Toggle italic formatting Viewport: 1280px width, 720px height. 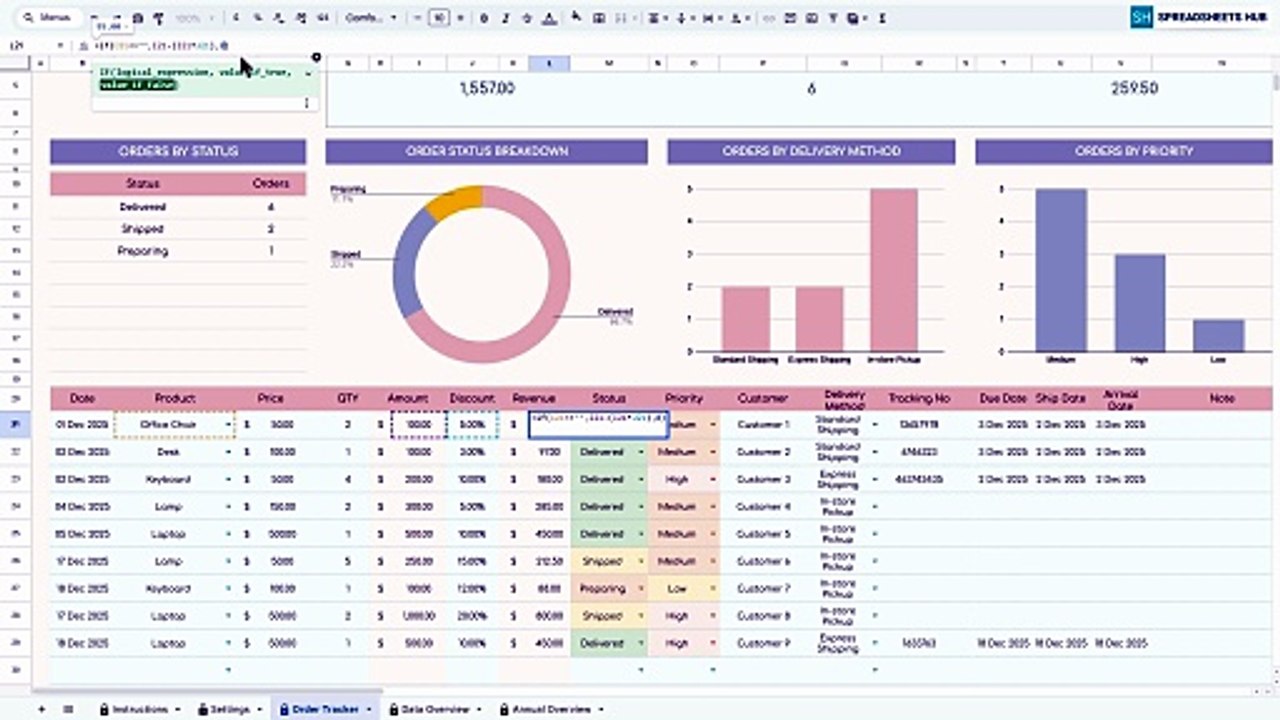tap(505, 18)
